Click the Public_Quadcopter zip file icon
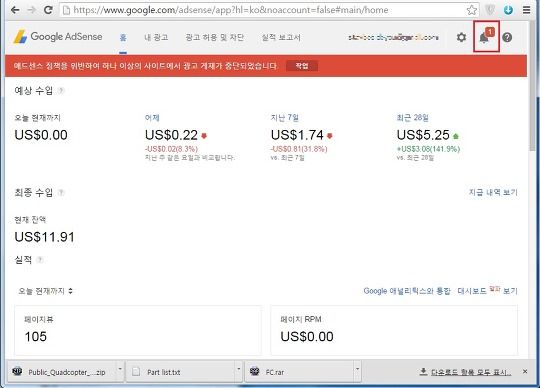This screenshot has width=540, height=388. click(x=17, y=371)
